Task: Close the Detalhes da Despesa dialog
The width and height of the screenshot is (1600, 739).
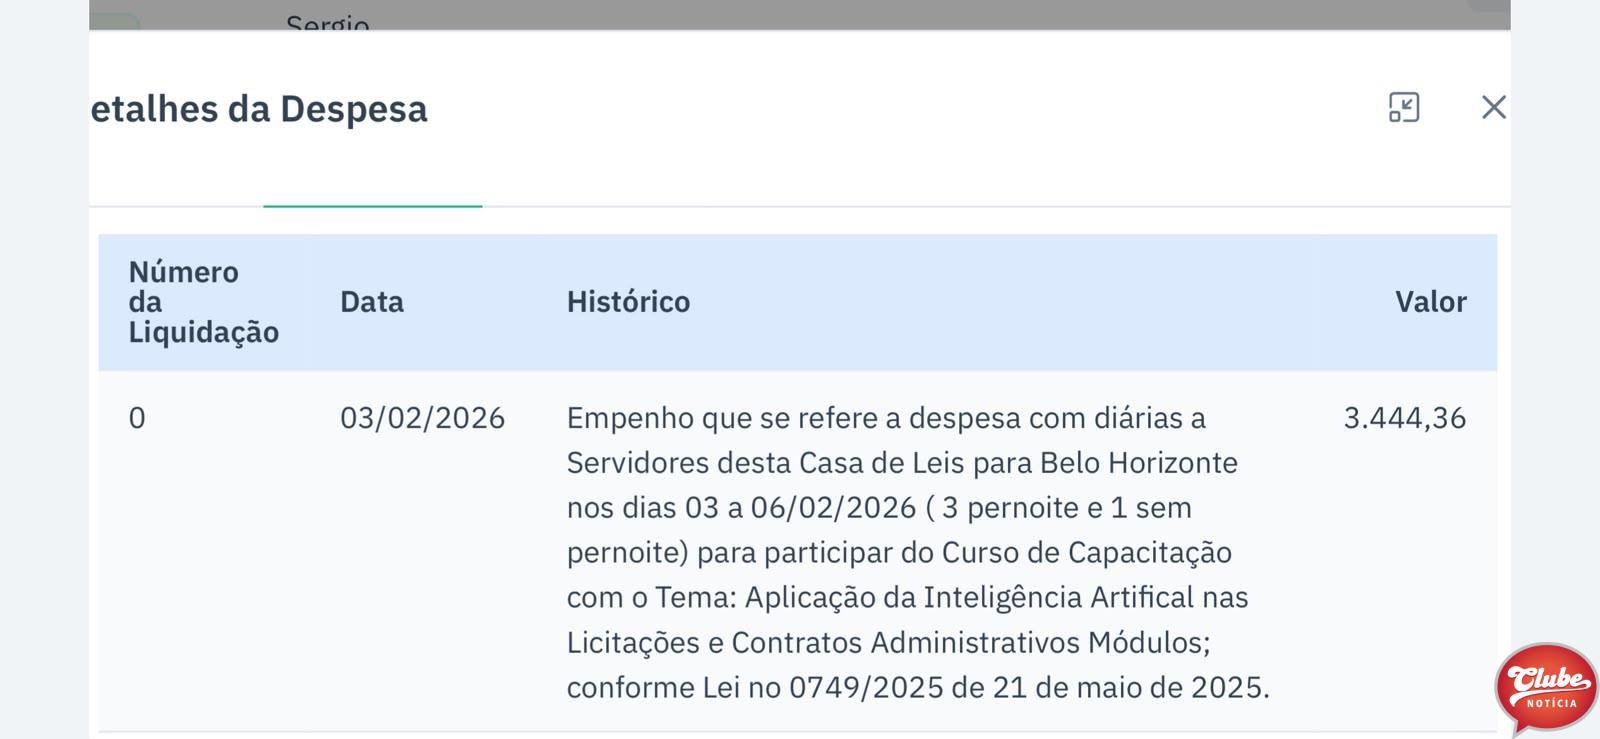Action: [x=1493, y=107]
